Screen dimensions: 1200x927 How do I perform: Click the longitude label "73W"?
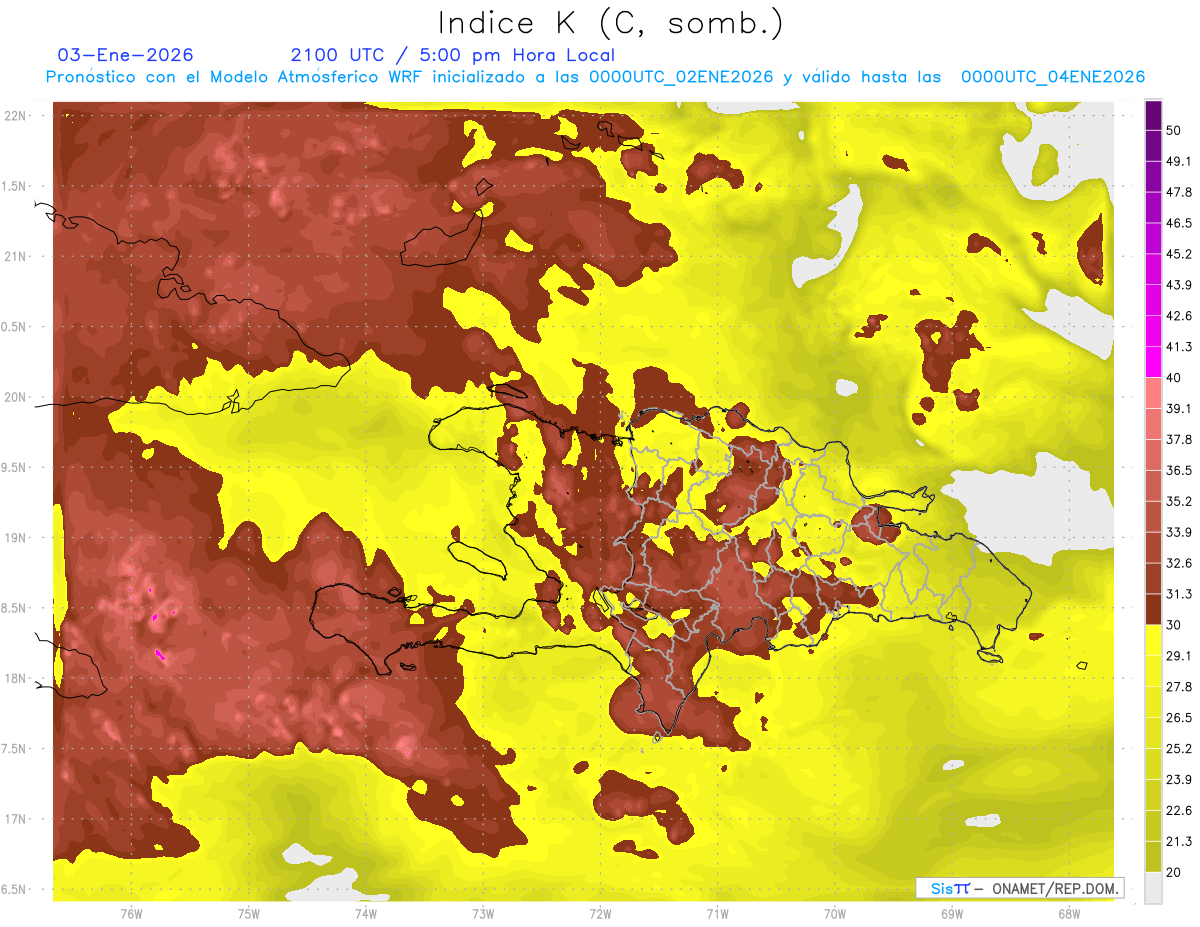coord(482,914)
